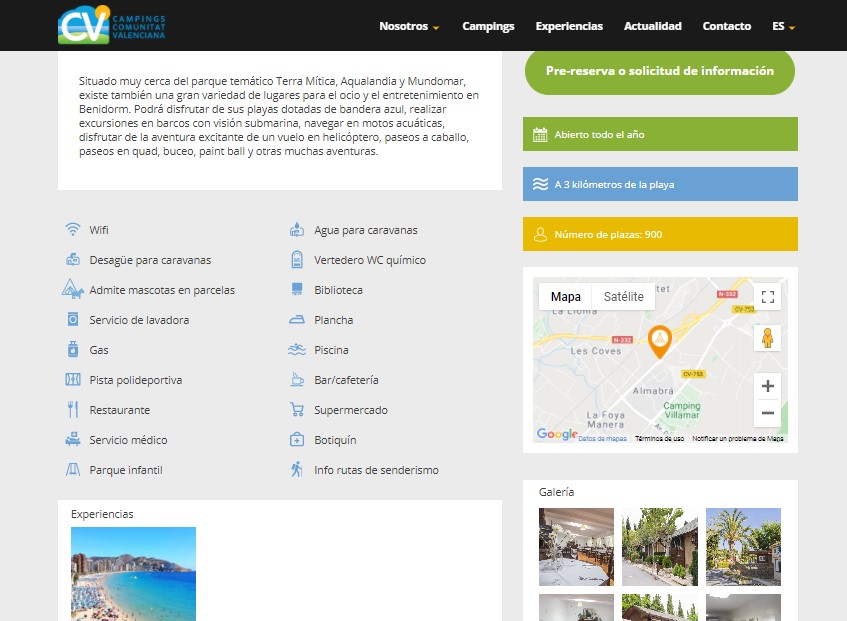Open the ES language dropdown
This screenshot has height=621, width=847.
(783, 26)
